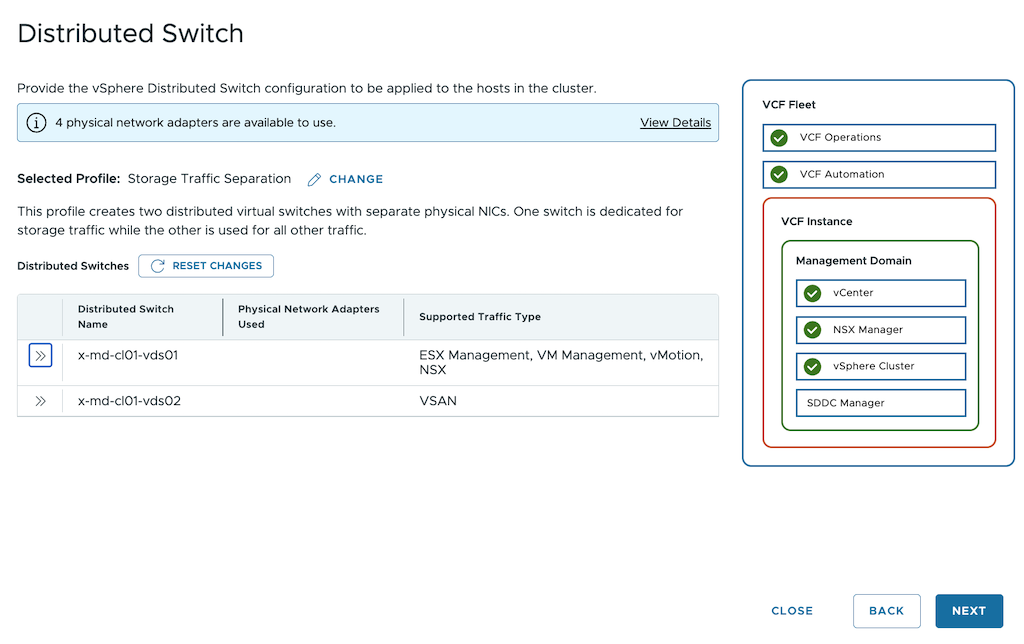This screenshot has height=644, width=1024.
Task: Click the Distributed Switches label
Action: (73, 266)
